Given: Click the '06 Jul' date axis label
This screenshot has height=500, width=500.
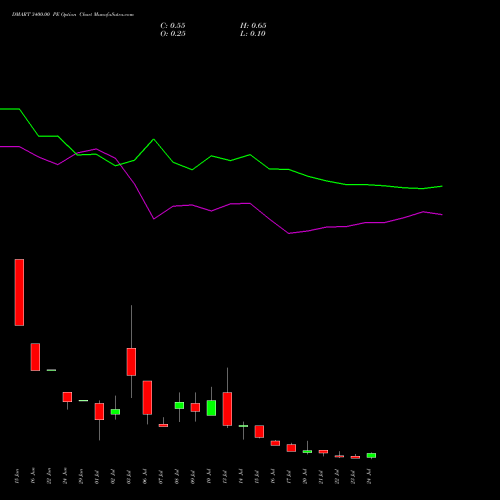Looking at the screenshot, I should (145, 476).
